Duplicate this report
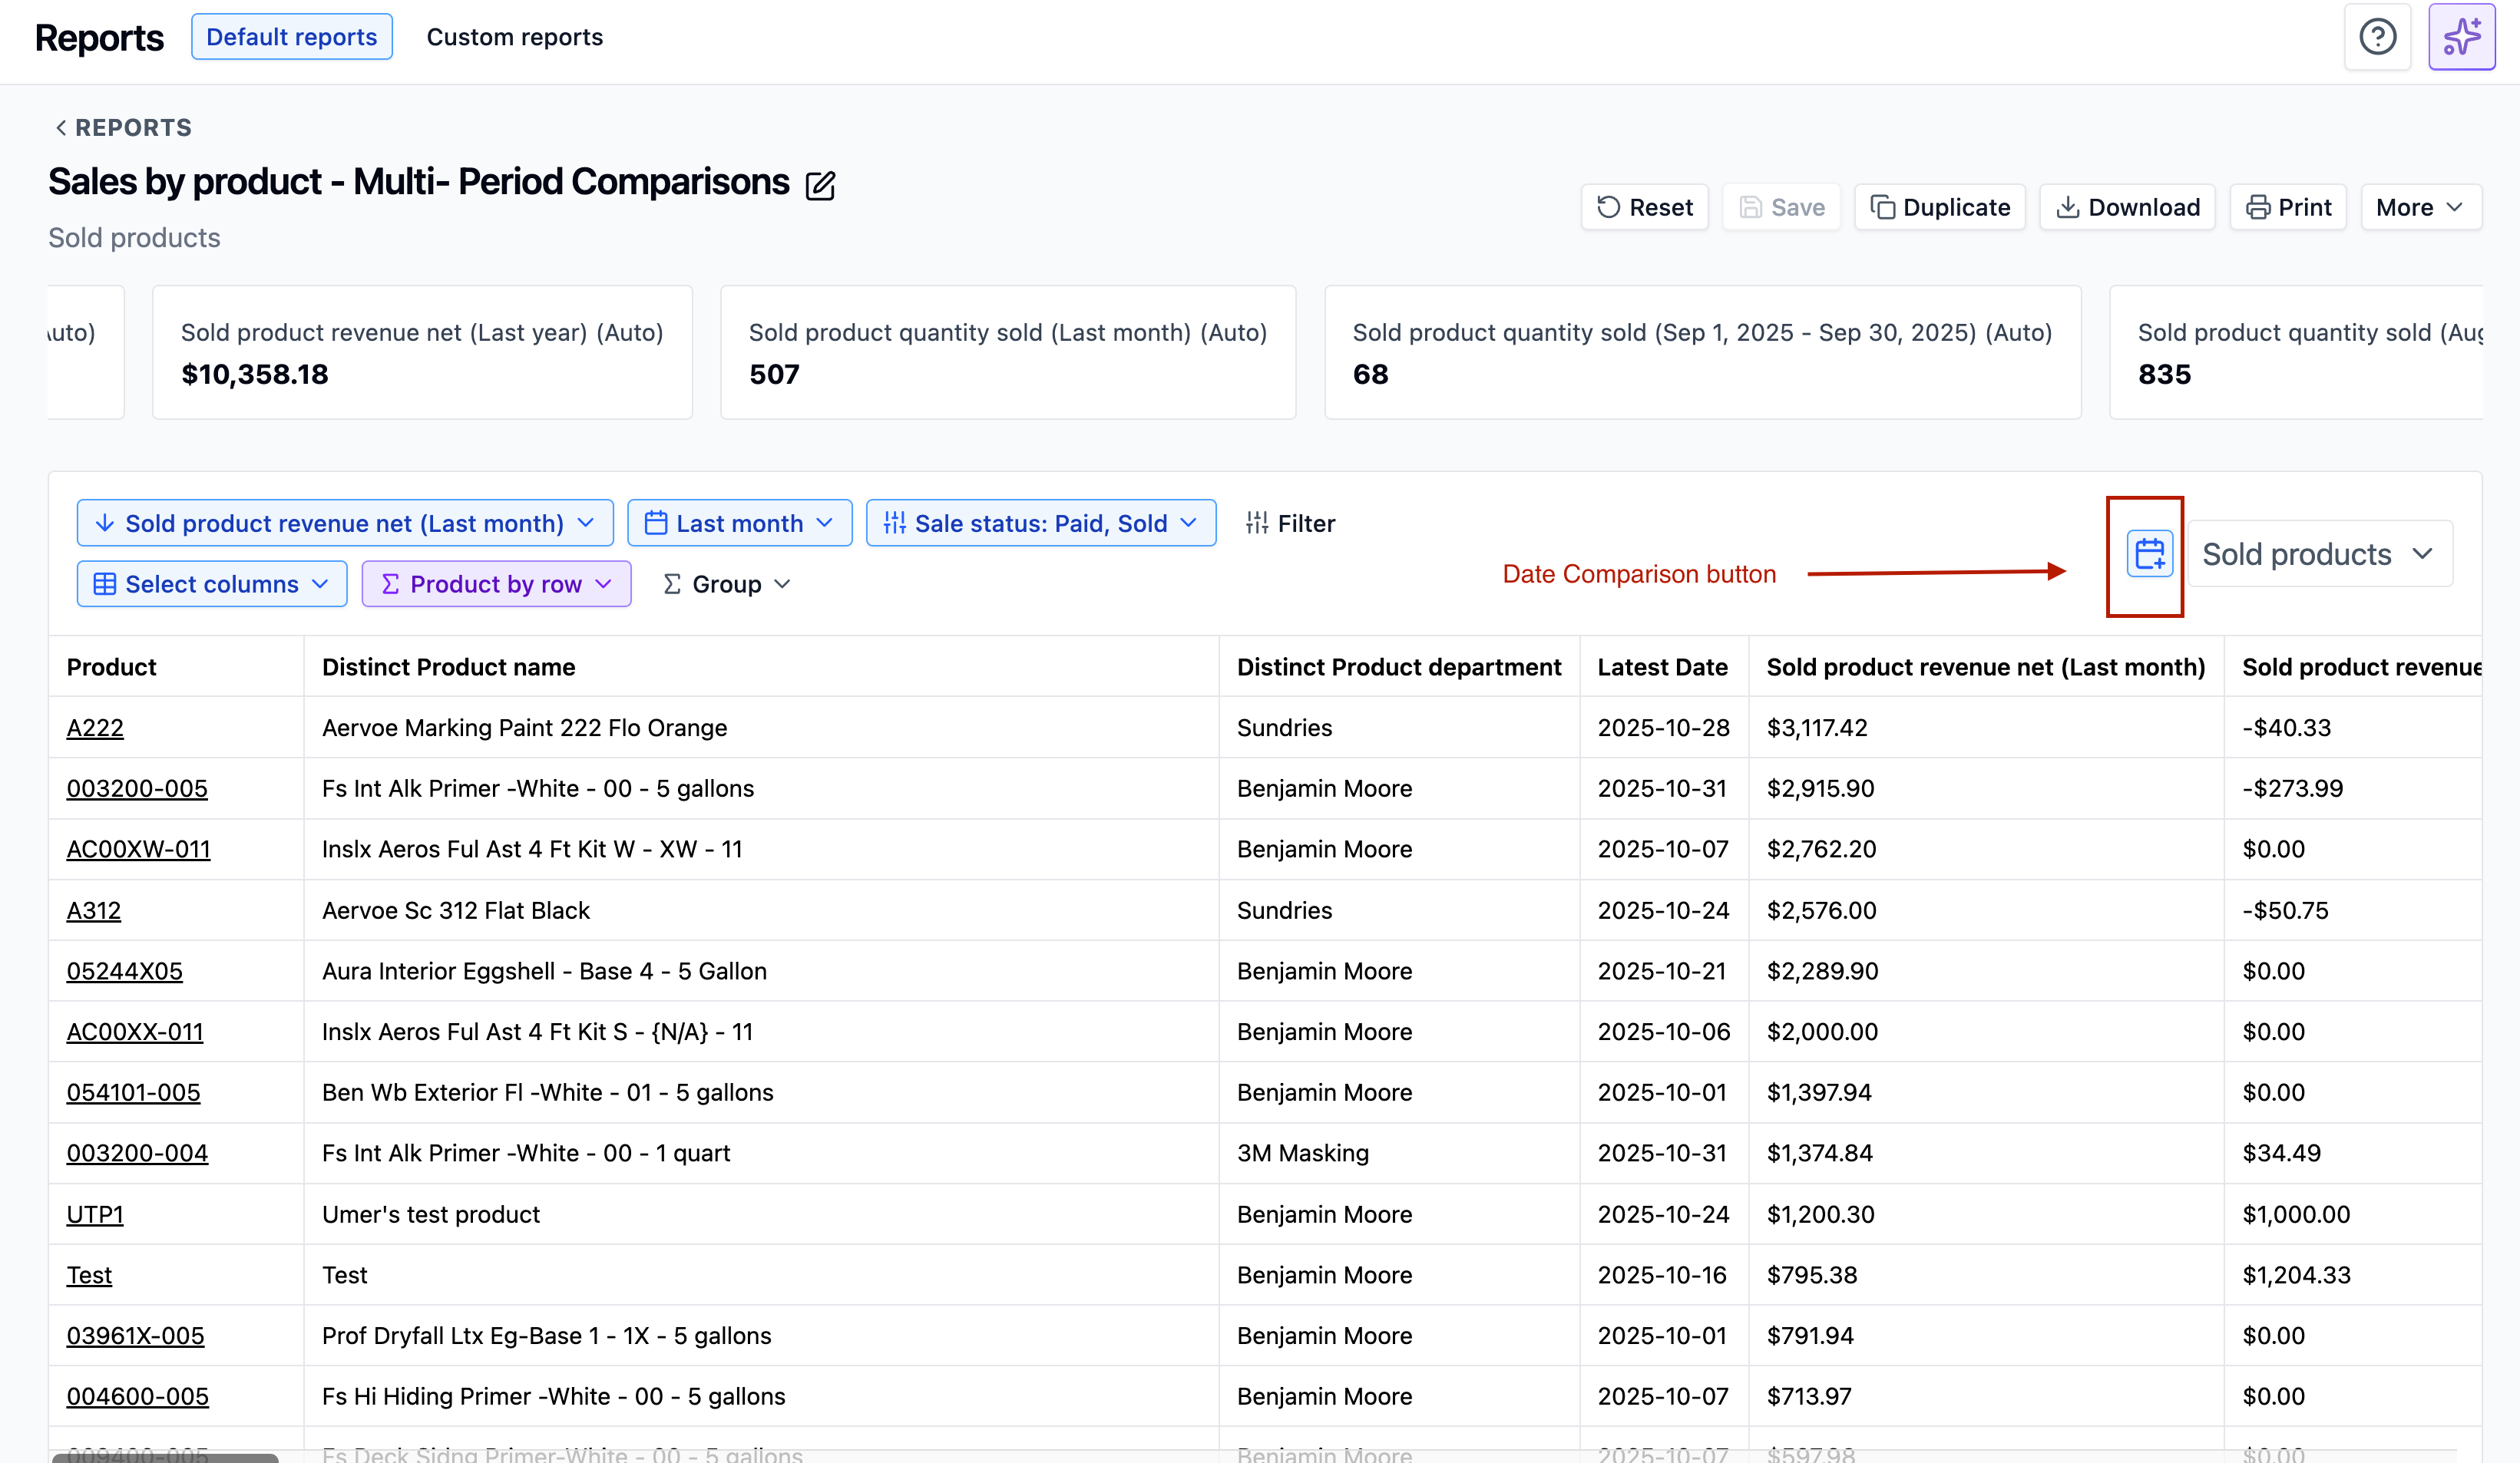The width and height of the screenshot is (2520, 1463). tap(1939, 207)
